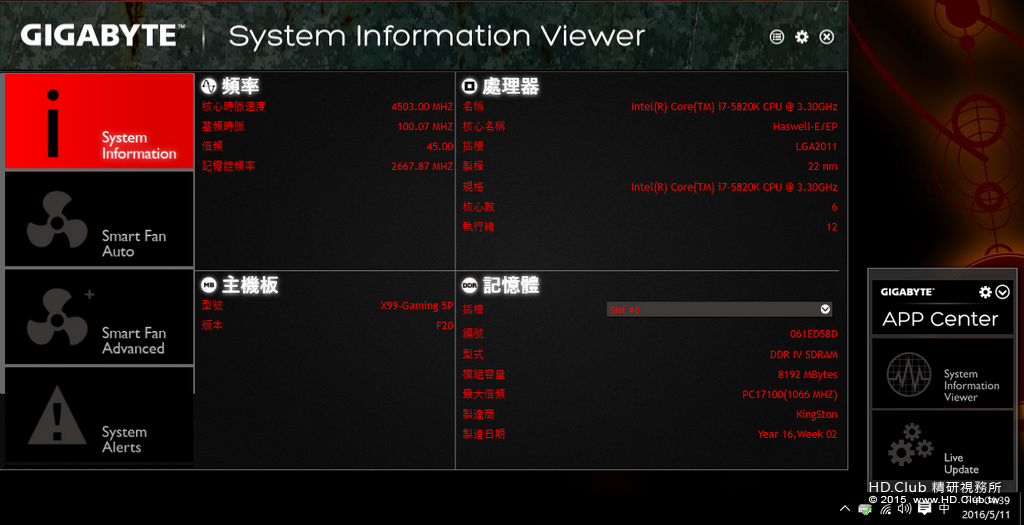Click the safely remove hardware tray icon
This screenshot has width=1024, height=525.
coord(865,509)
